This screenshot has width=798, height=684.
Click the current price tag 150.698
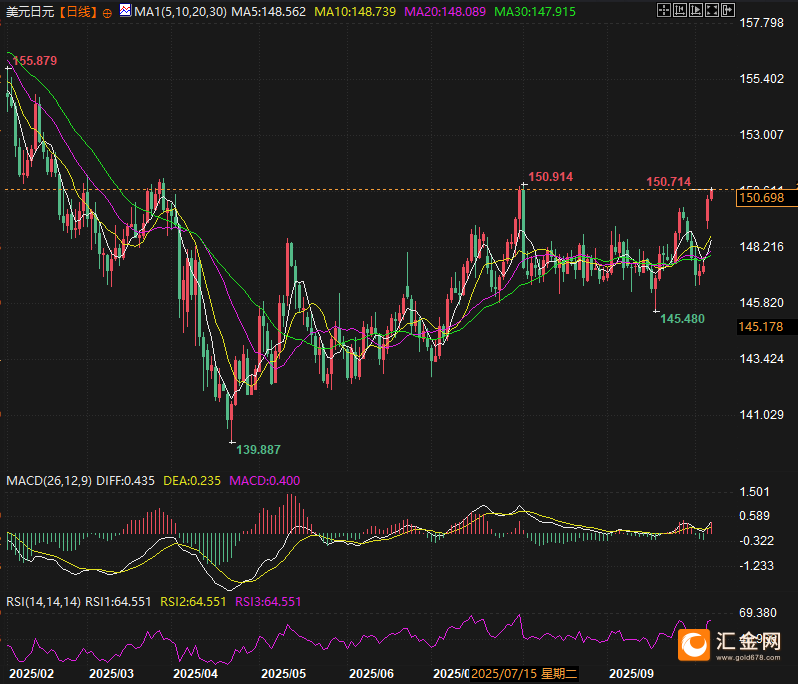(766, 198)
